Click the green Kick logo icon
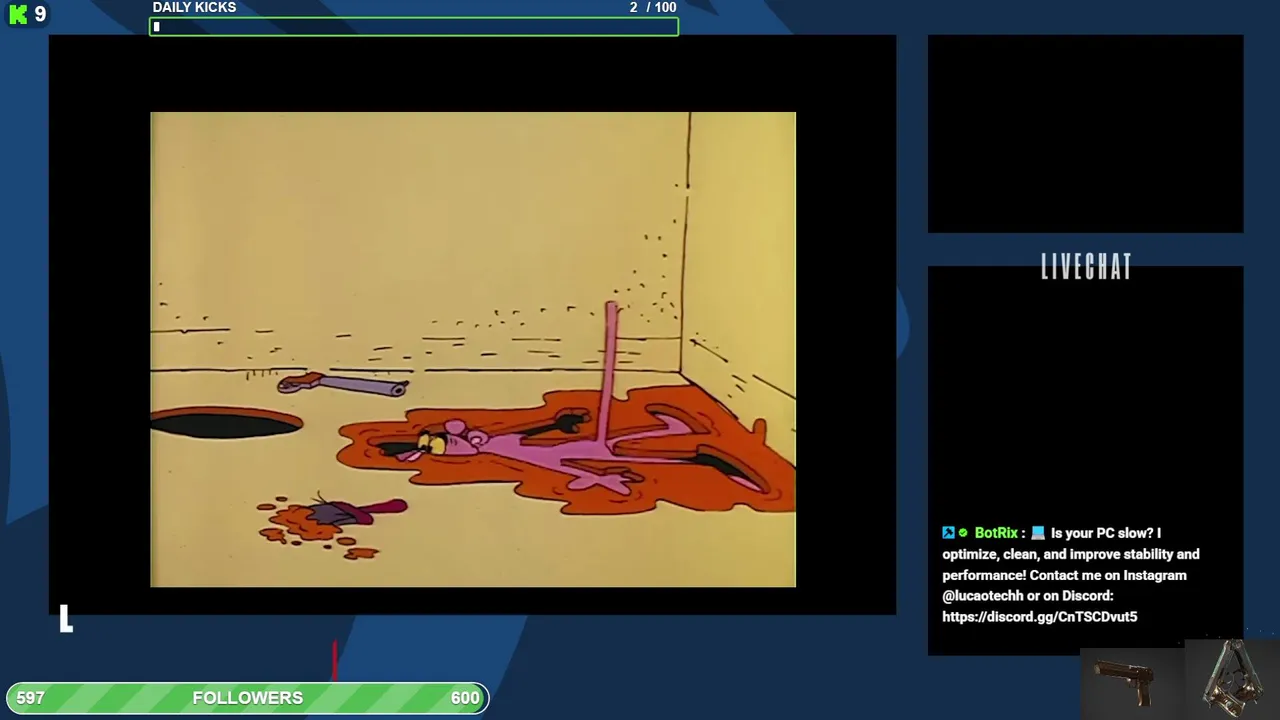This screenshot has width=1280, height=720. (18, 15)
